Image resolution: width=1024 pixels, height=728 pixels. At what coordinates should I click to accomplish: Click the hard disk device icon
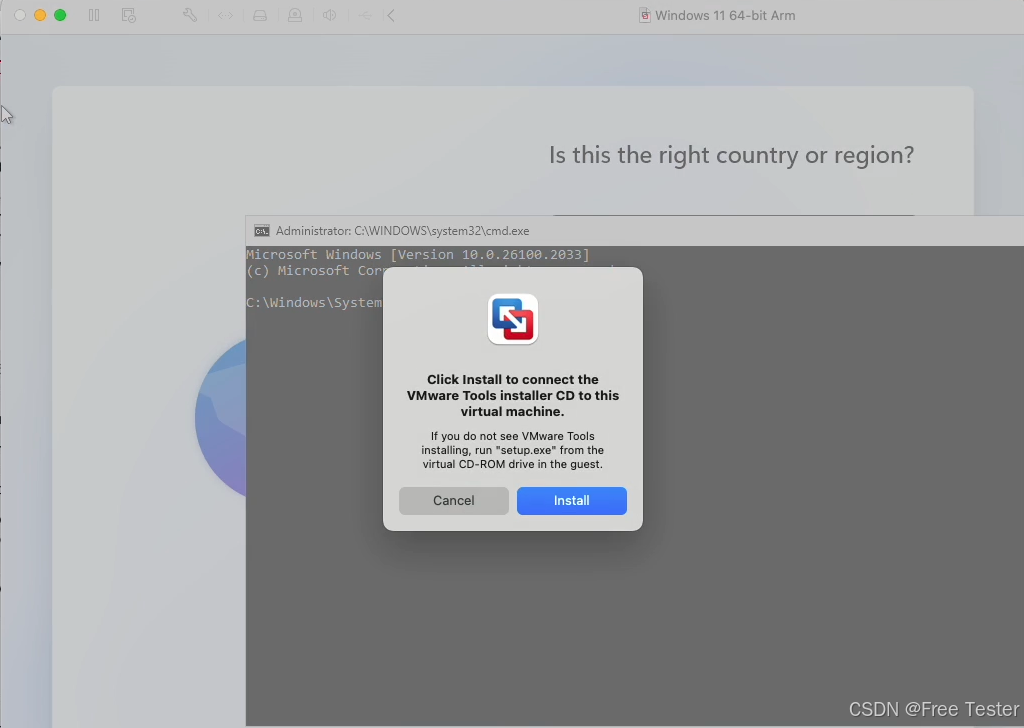coord(260,15)
